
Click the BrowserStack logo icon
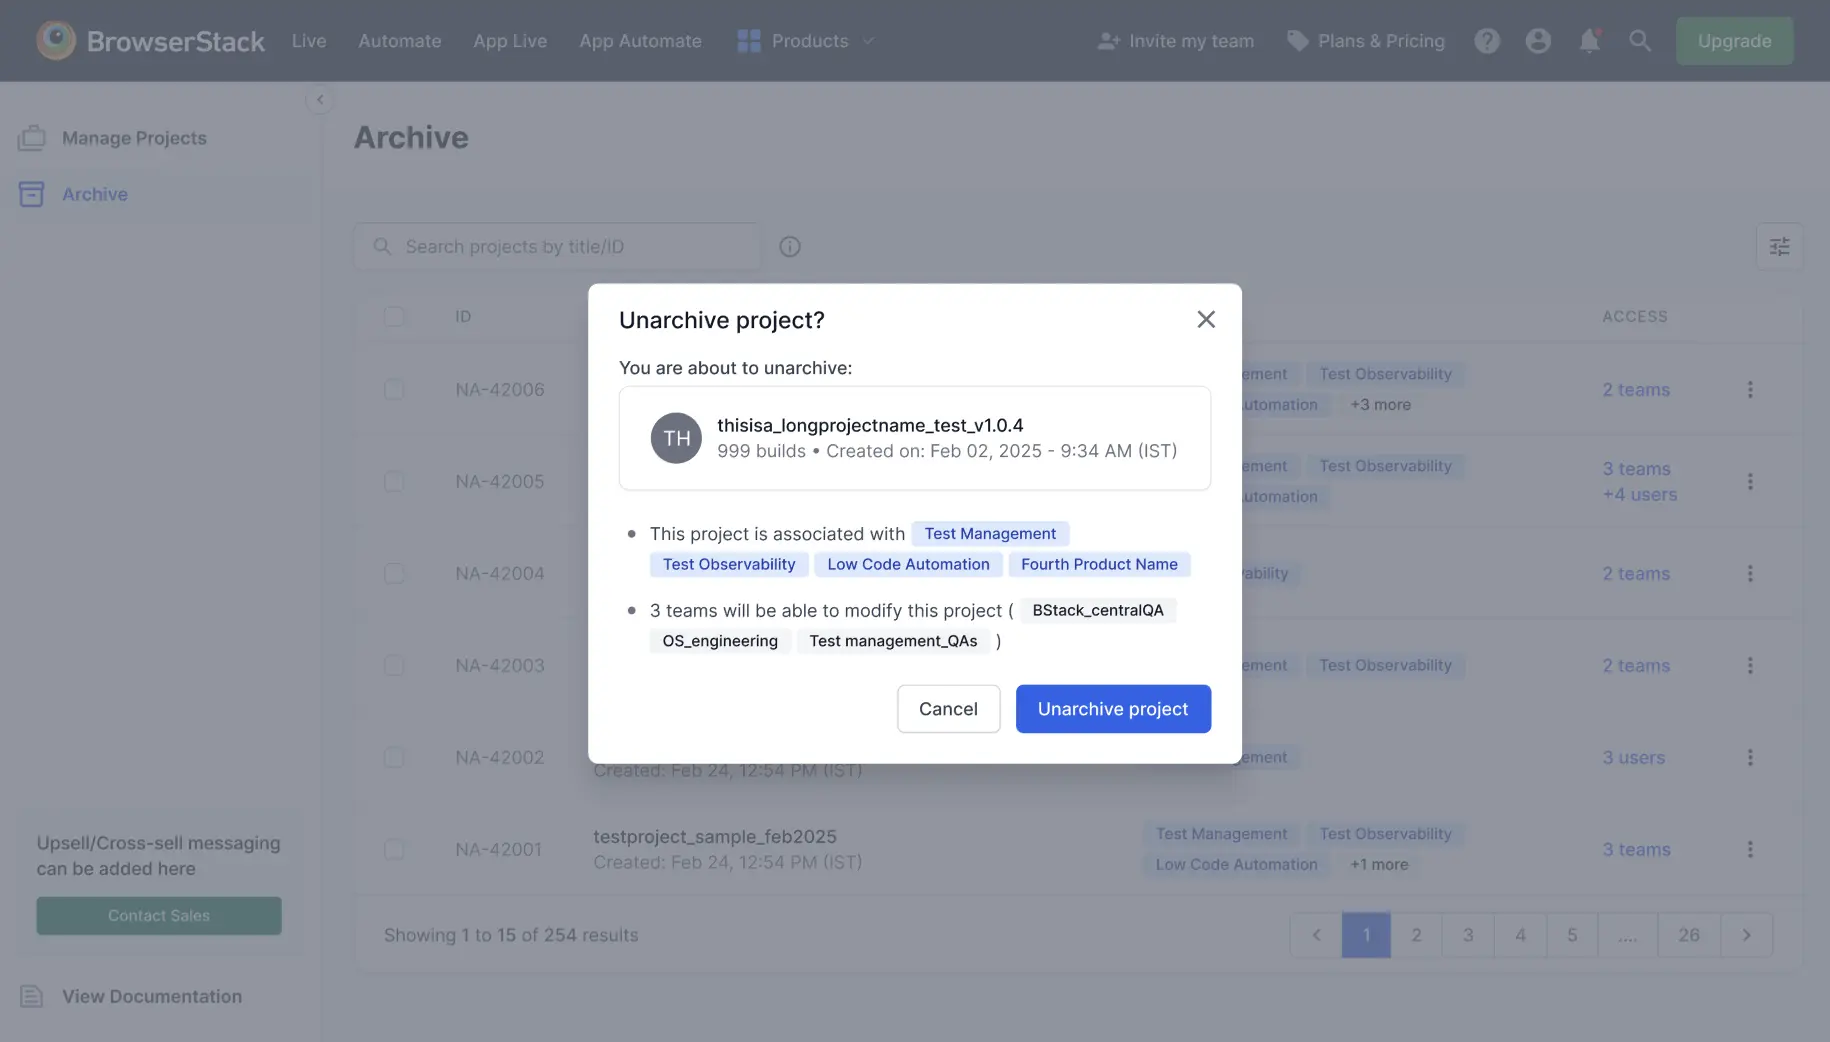point(56,40)
